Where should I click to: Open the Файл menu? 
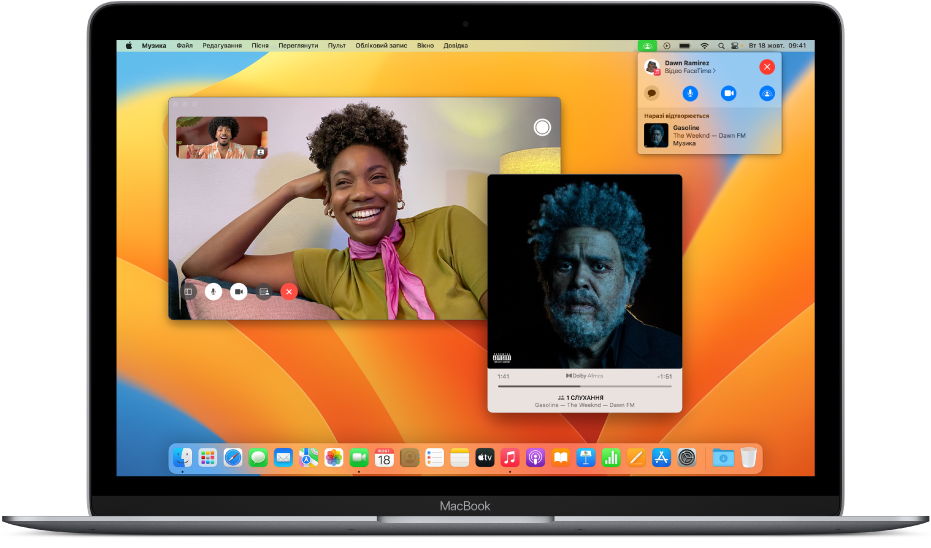click(x=185, y=46)
